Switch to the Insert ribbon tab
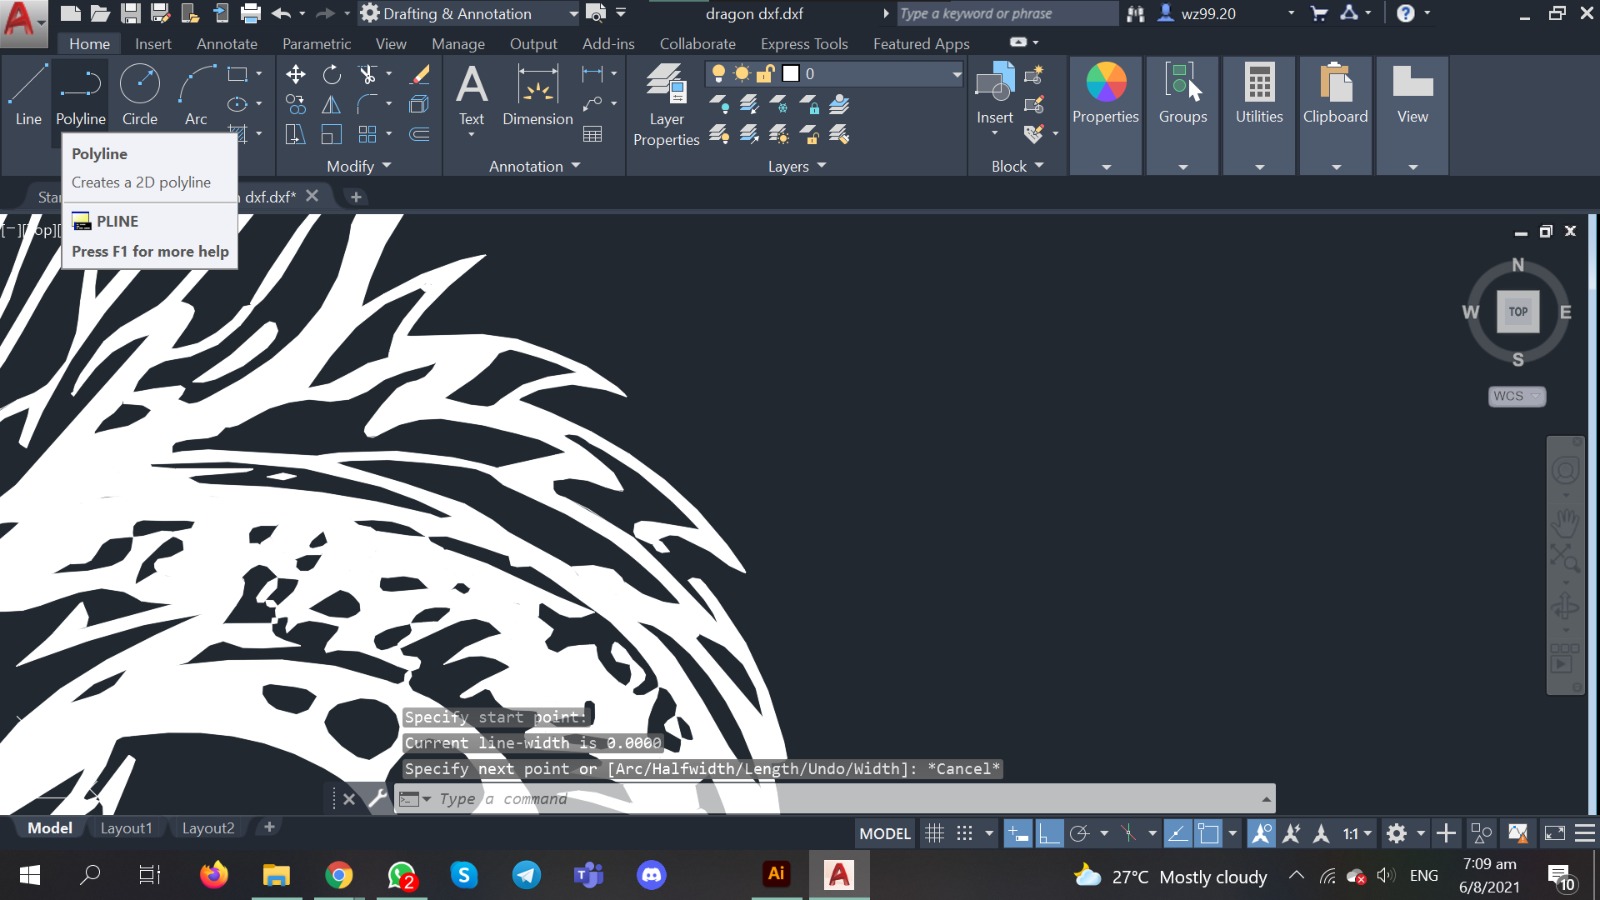Viewport: 1600px width, 900px height. 153,44
